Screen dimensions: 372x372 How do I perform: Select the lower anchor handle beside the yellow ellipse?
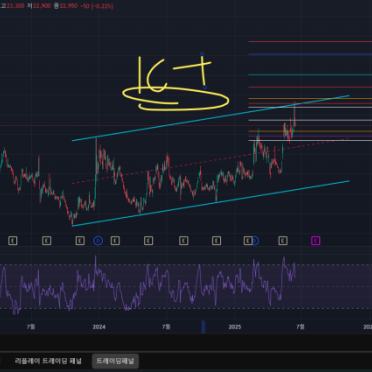(205, 88)
